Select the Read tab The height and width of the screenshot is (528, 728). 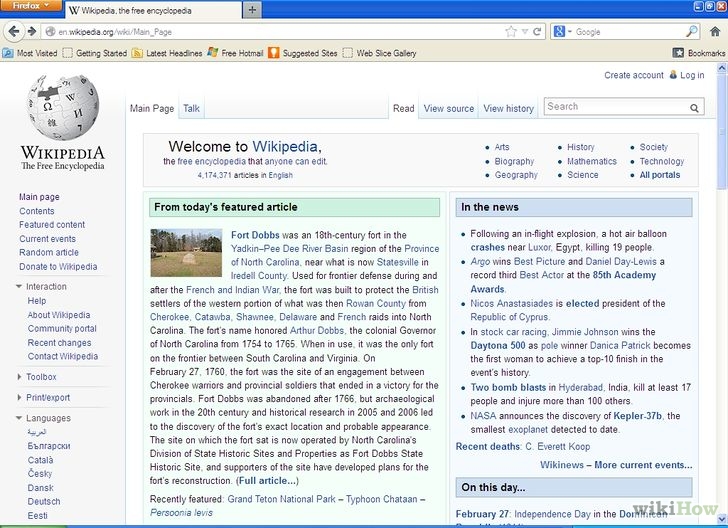point(403,108)
